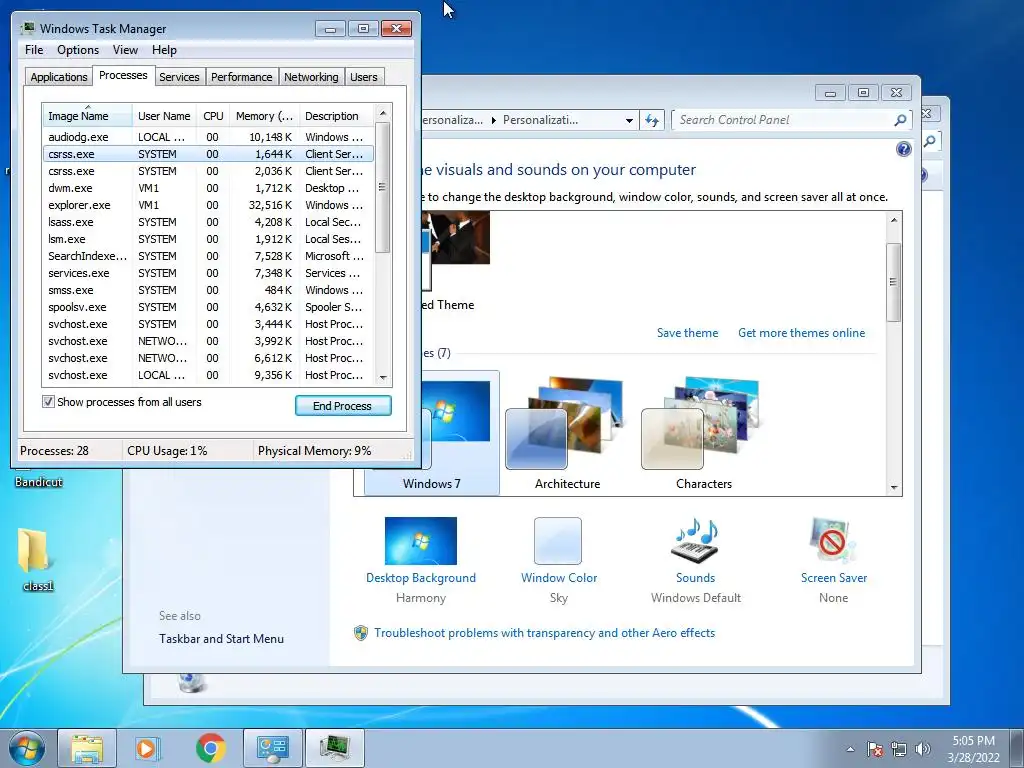The height and width of the screenshot is (768, 1024).
Task: Select the lsm.exe process row
Action: pyautogui.click(x=208, y=239)
